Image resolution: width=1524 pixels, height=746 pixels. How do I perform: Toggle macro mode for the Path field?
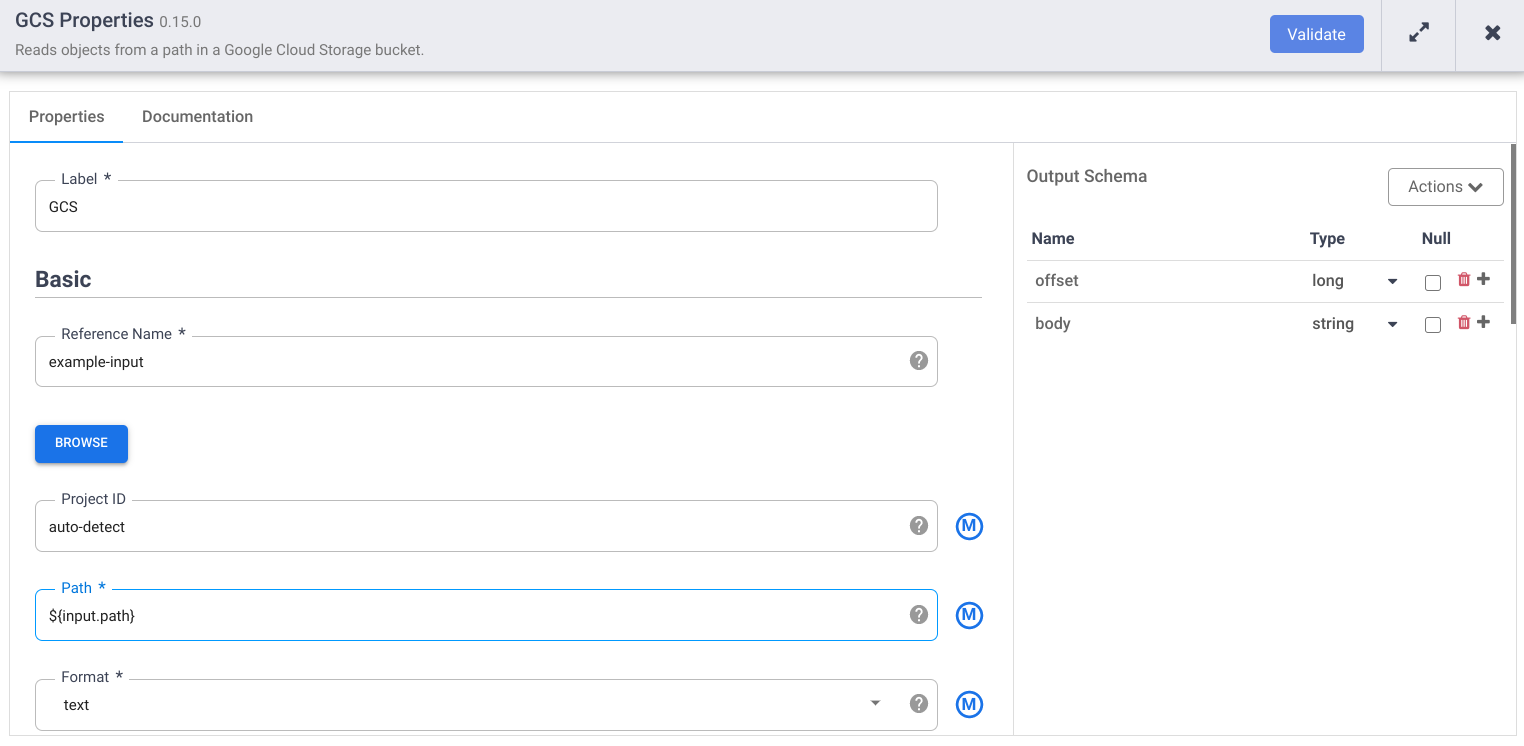pos(969,615)
